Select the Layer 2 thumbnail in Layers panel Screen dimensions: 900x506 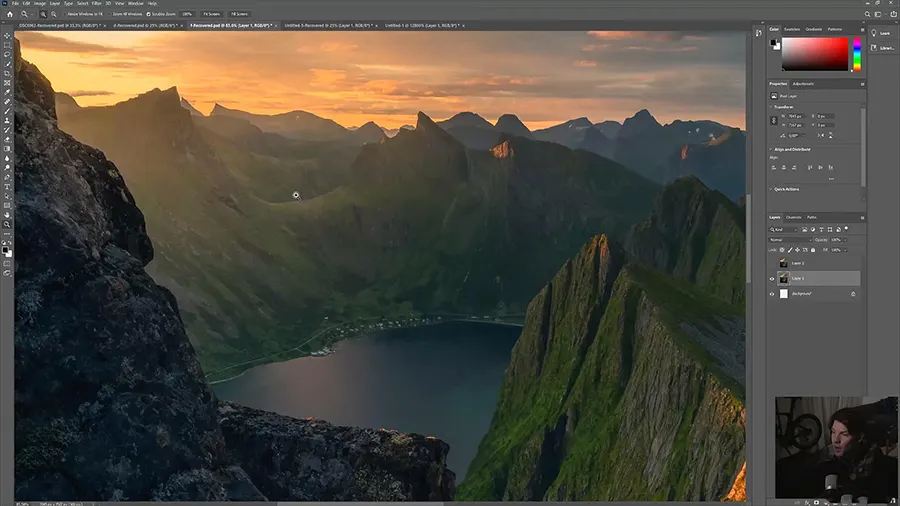(783, 263)
